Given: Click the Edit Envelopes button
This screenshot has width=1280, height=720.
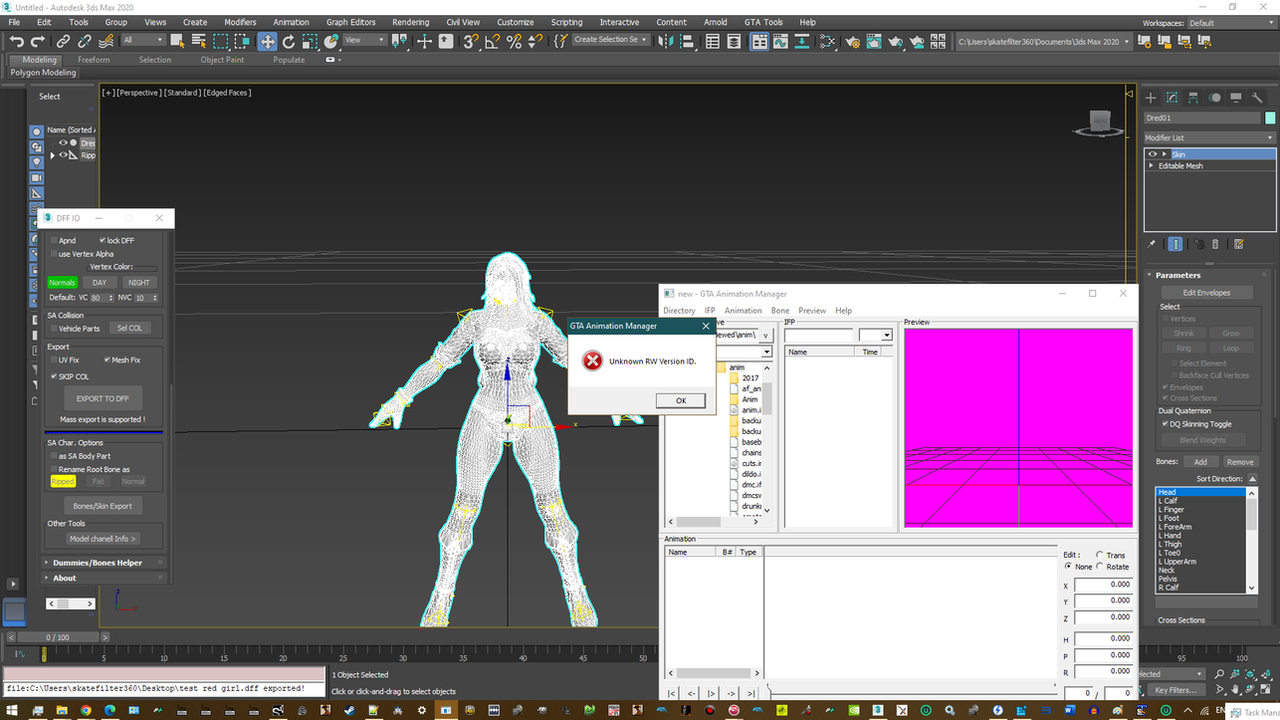Looking at the screenshot, I should click(1207, 292).
